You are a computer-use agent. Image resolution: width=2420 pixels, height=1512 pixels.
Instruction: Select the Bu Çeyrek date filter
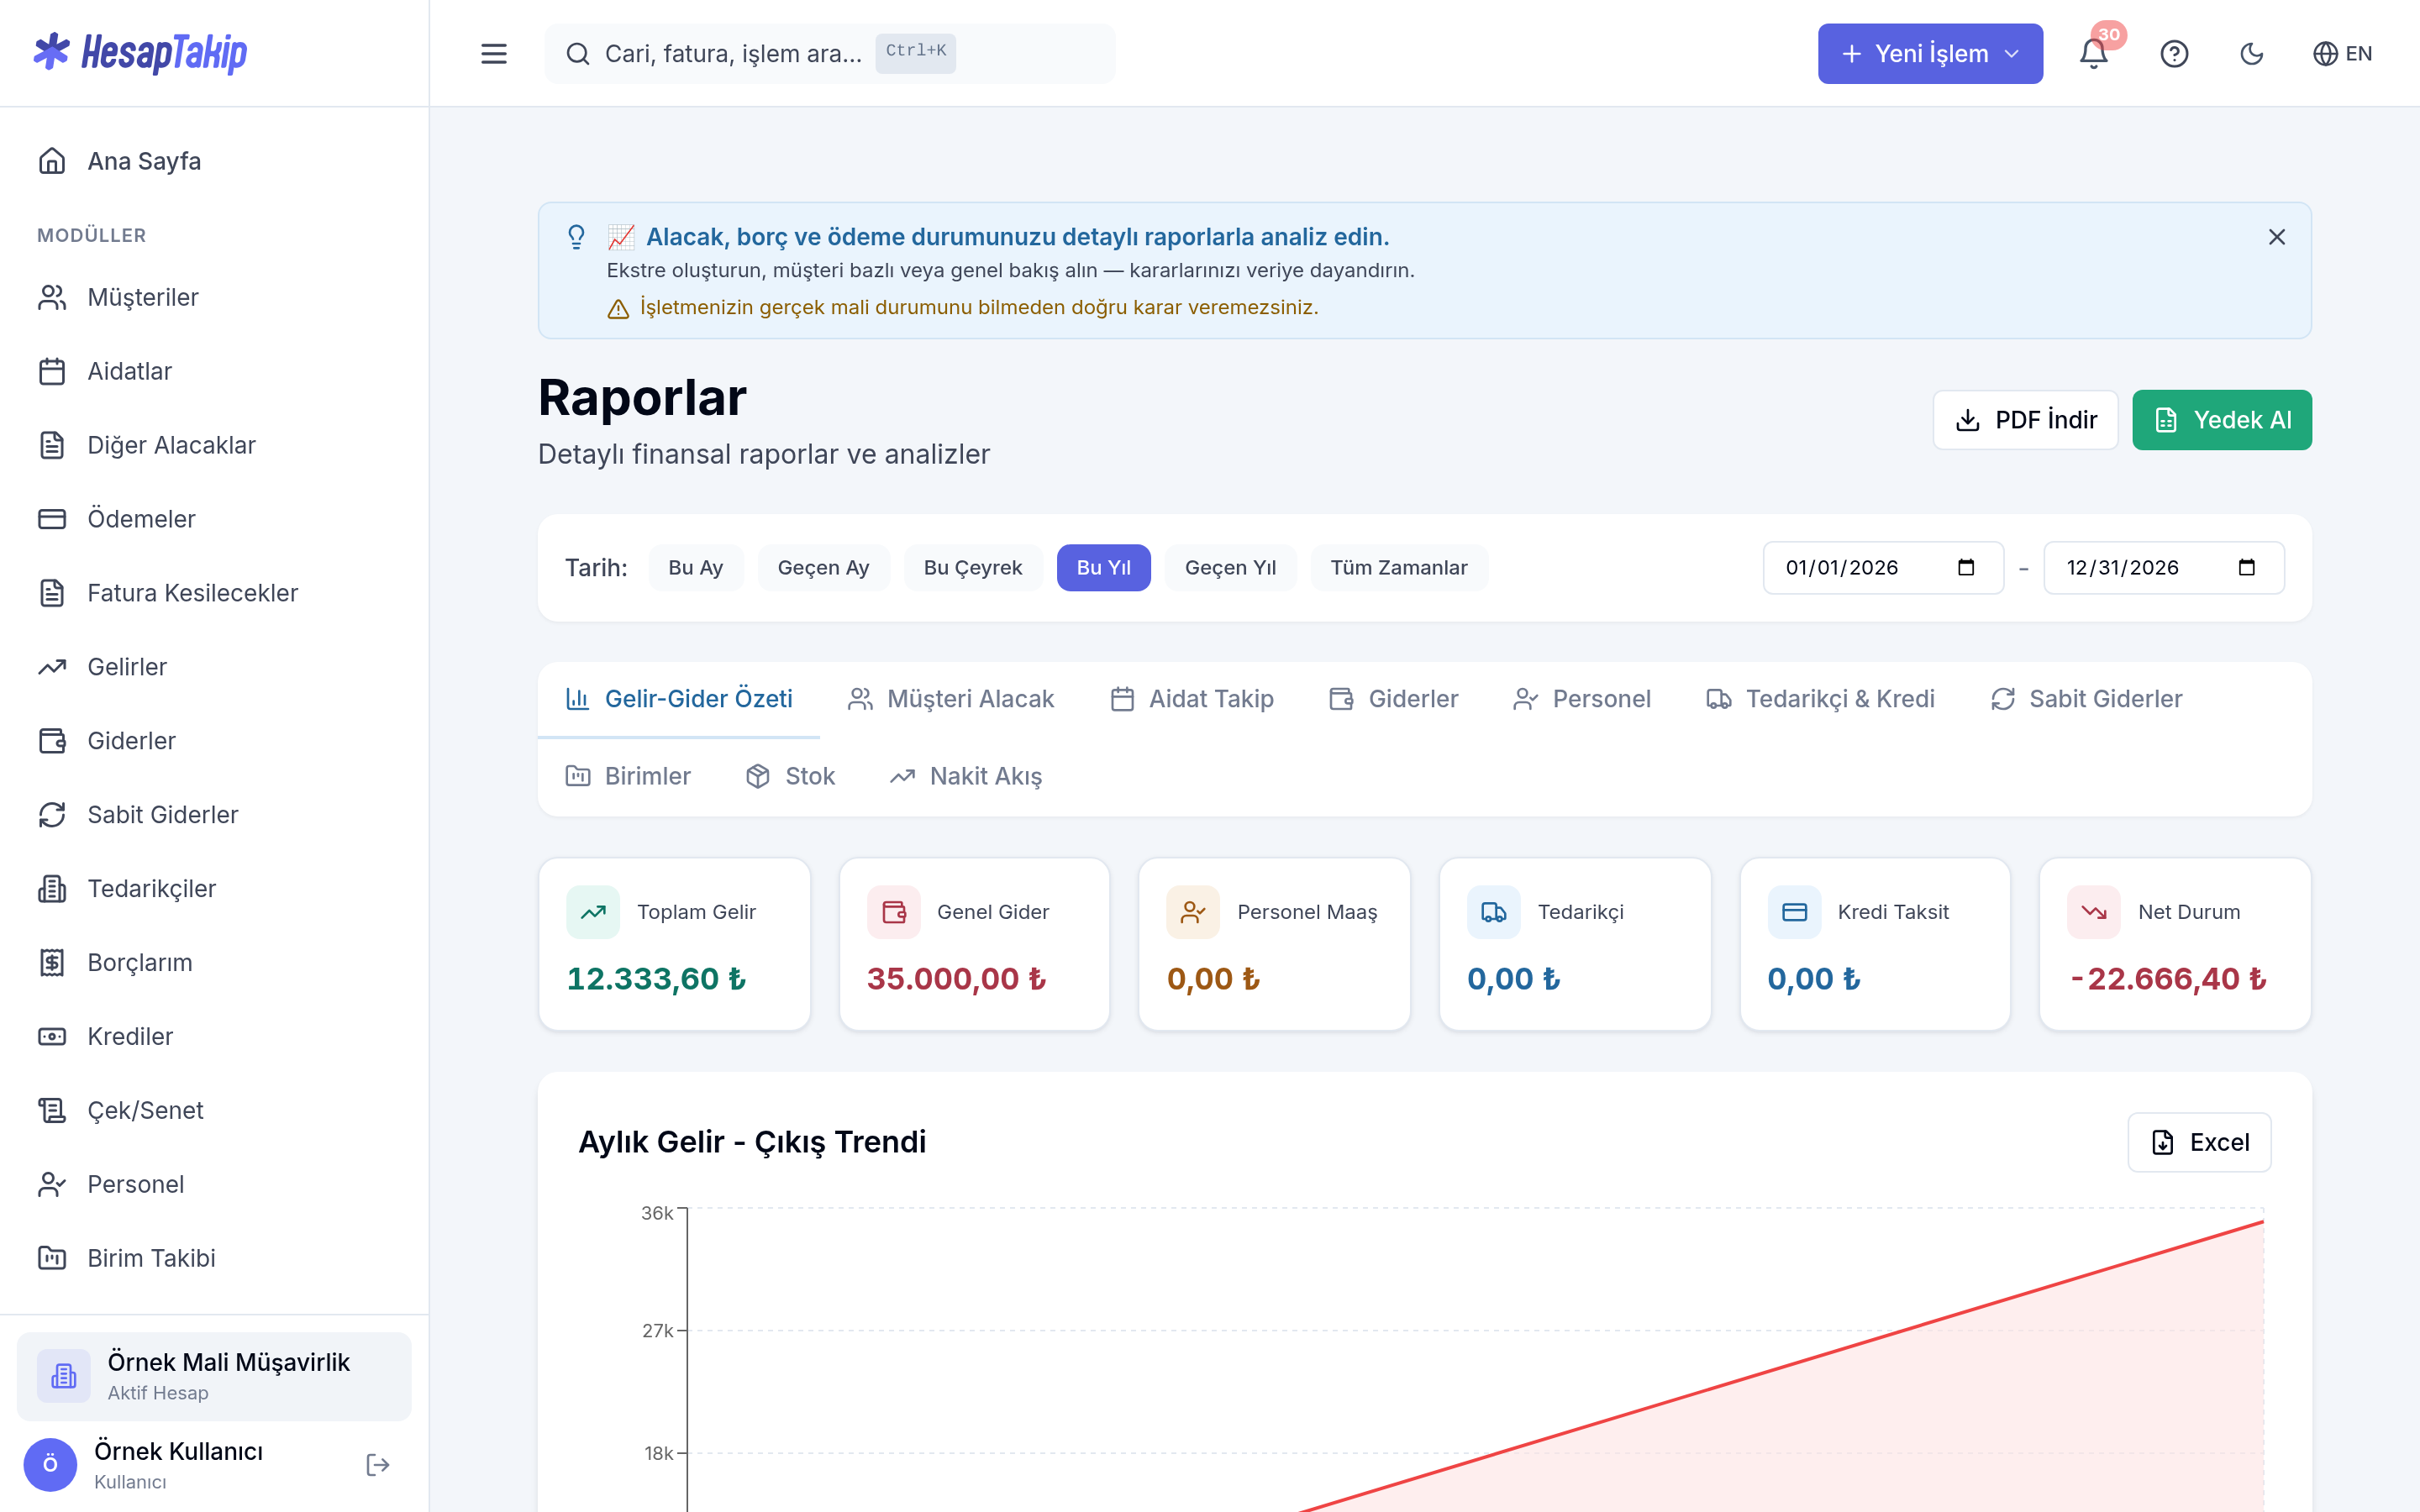click(x=973, y=568)
